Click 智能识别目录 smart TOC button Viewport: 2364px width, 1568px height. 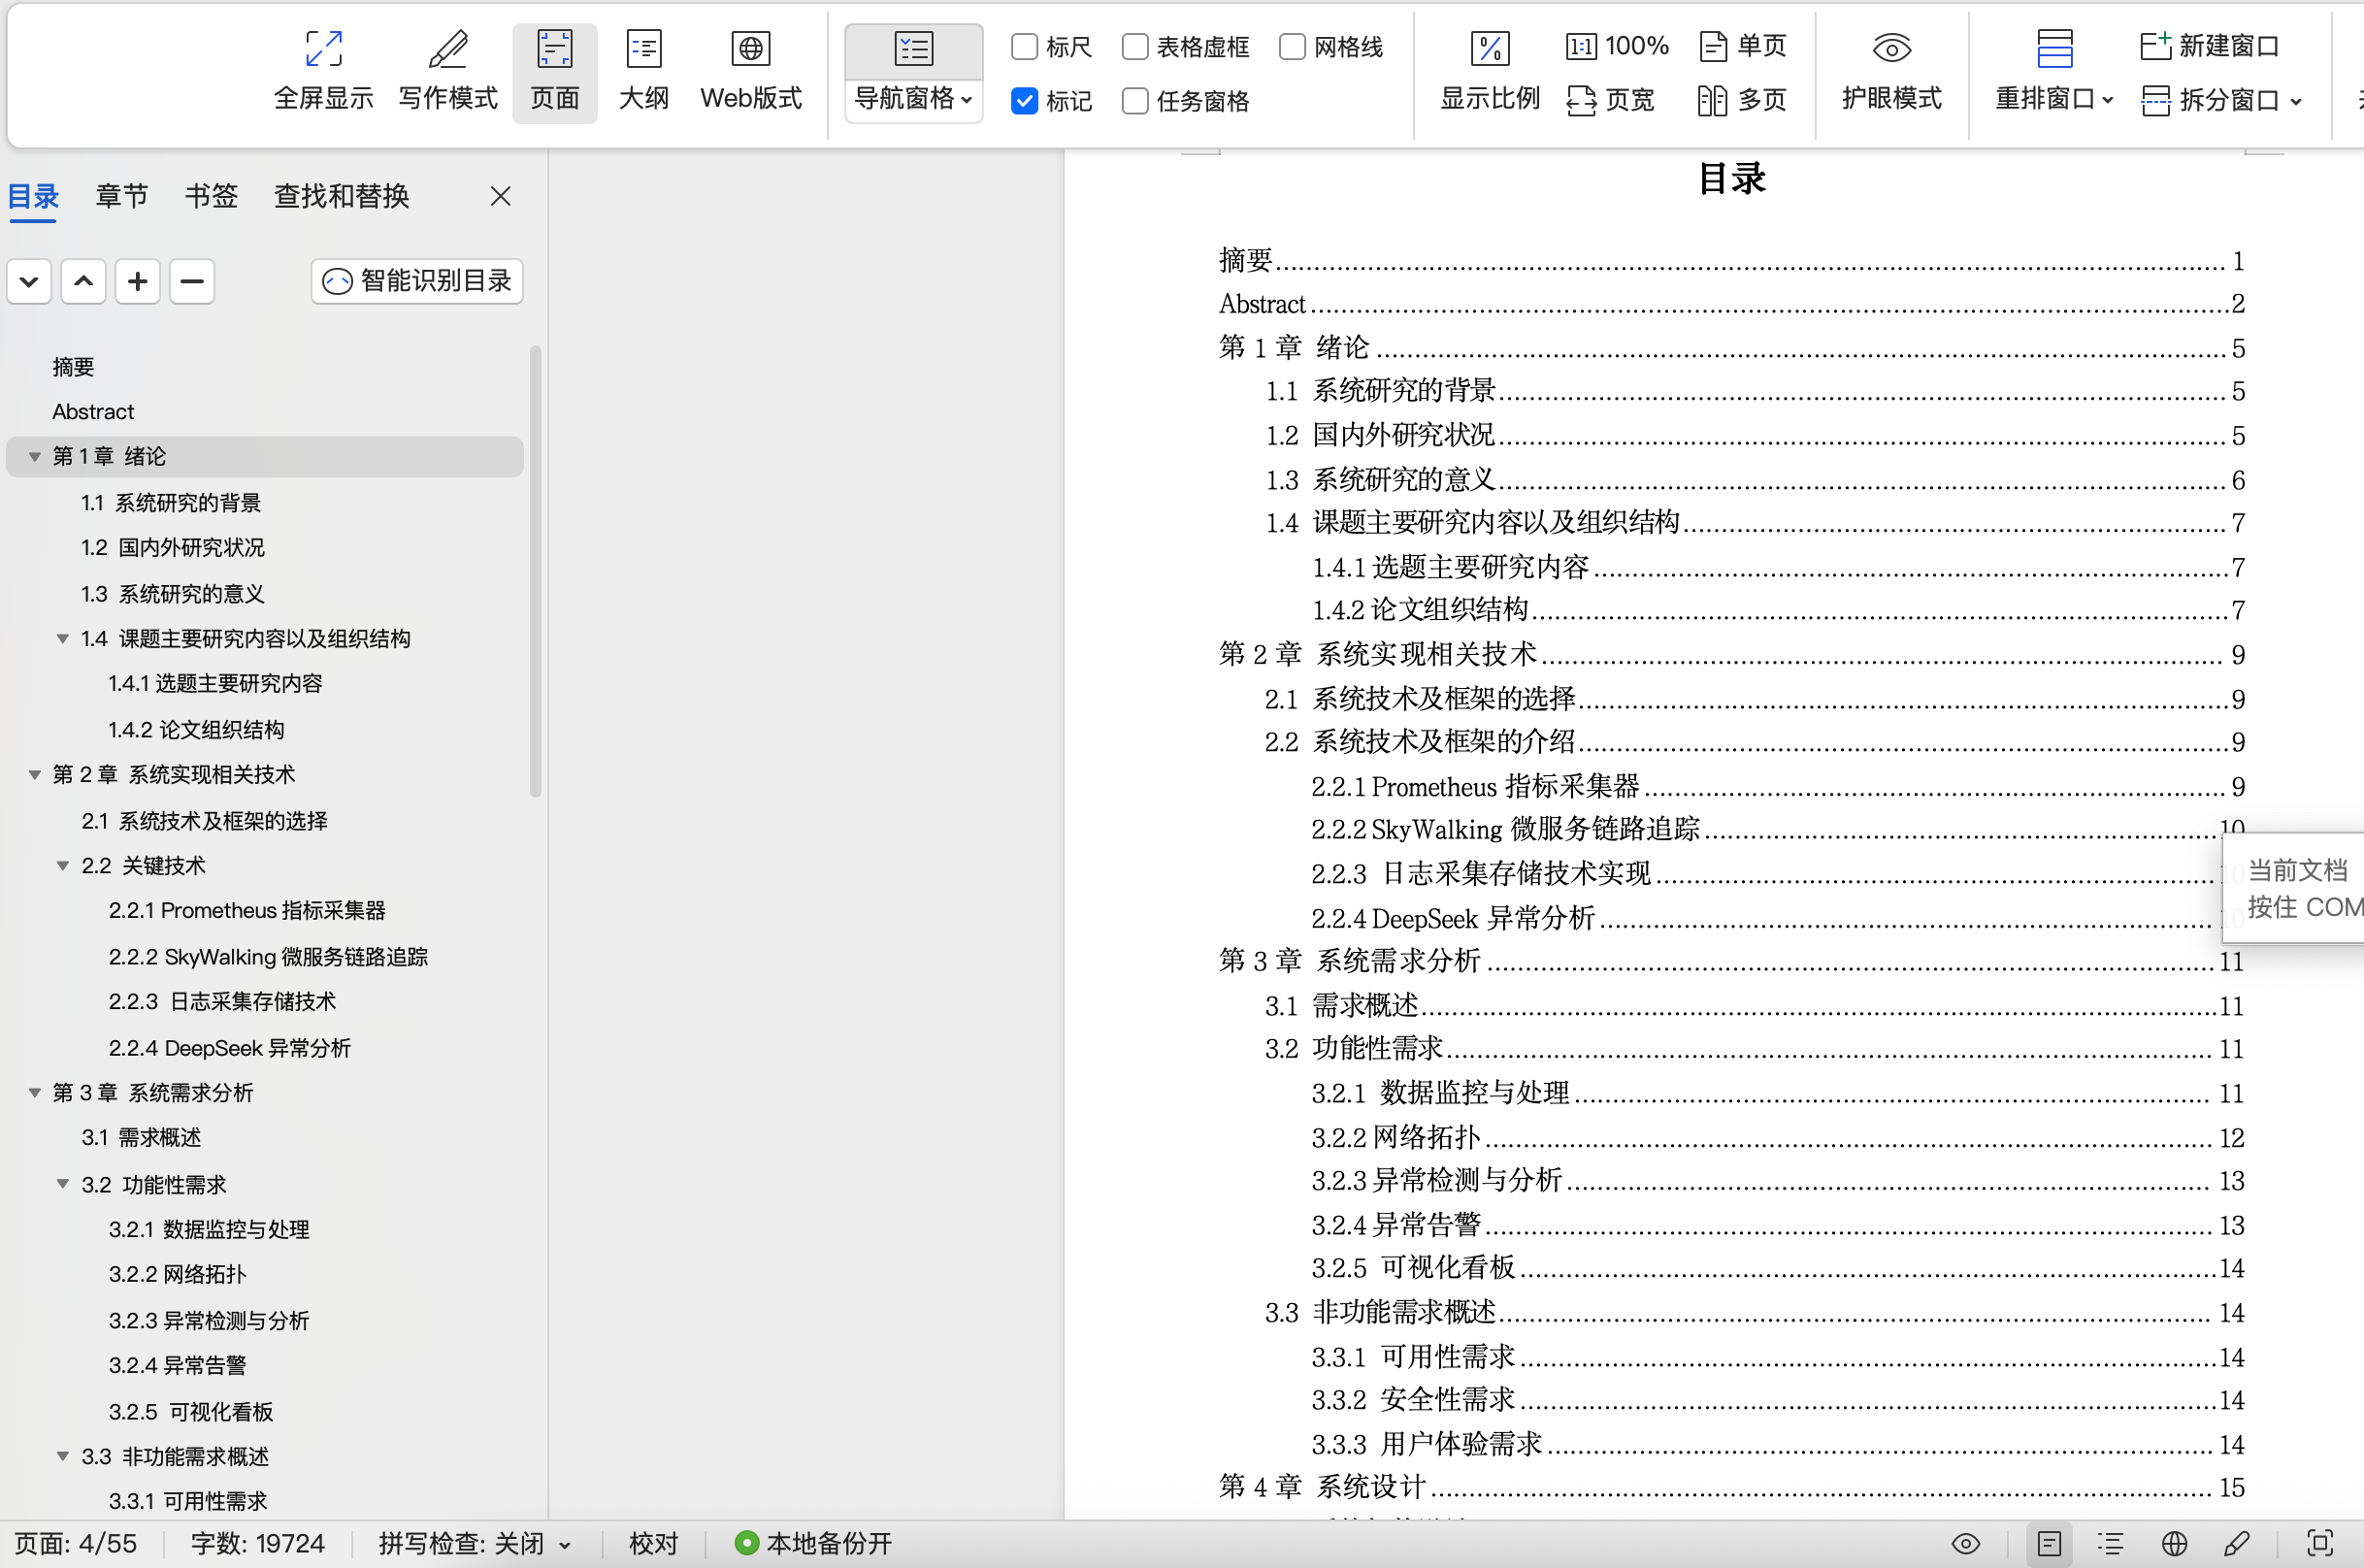click(417, 281)
